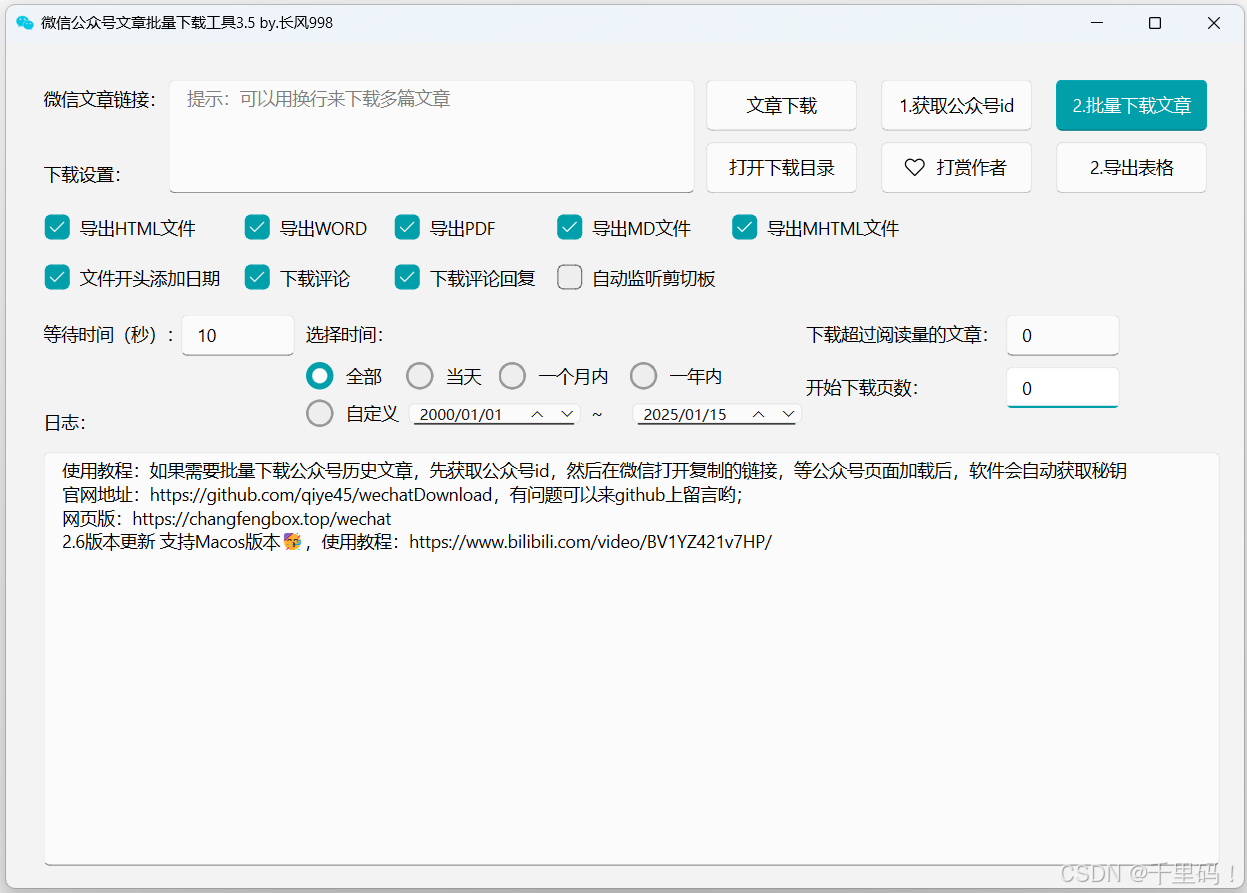Open dropdown of 2000/01/01 start date

[x=567, y=414]
